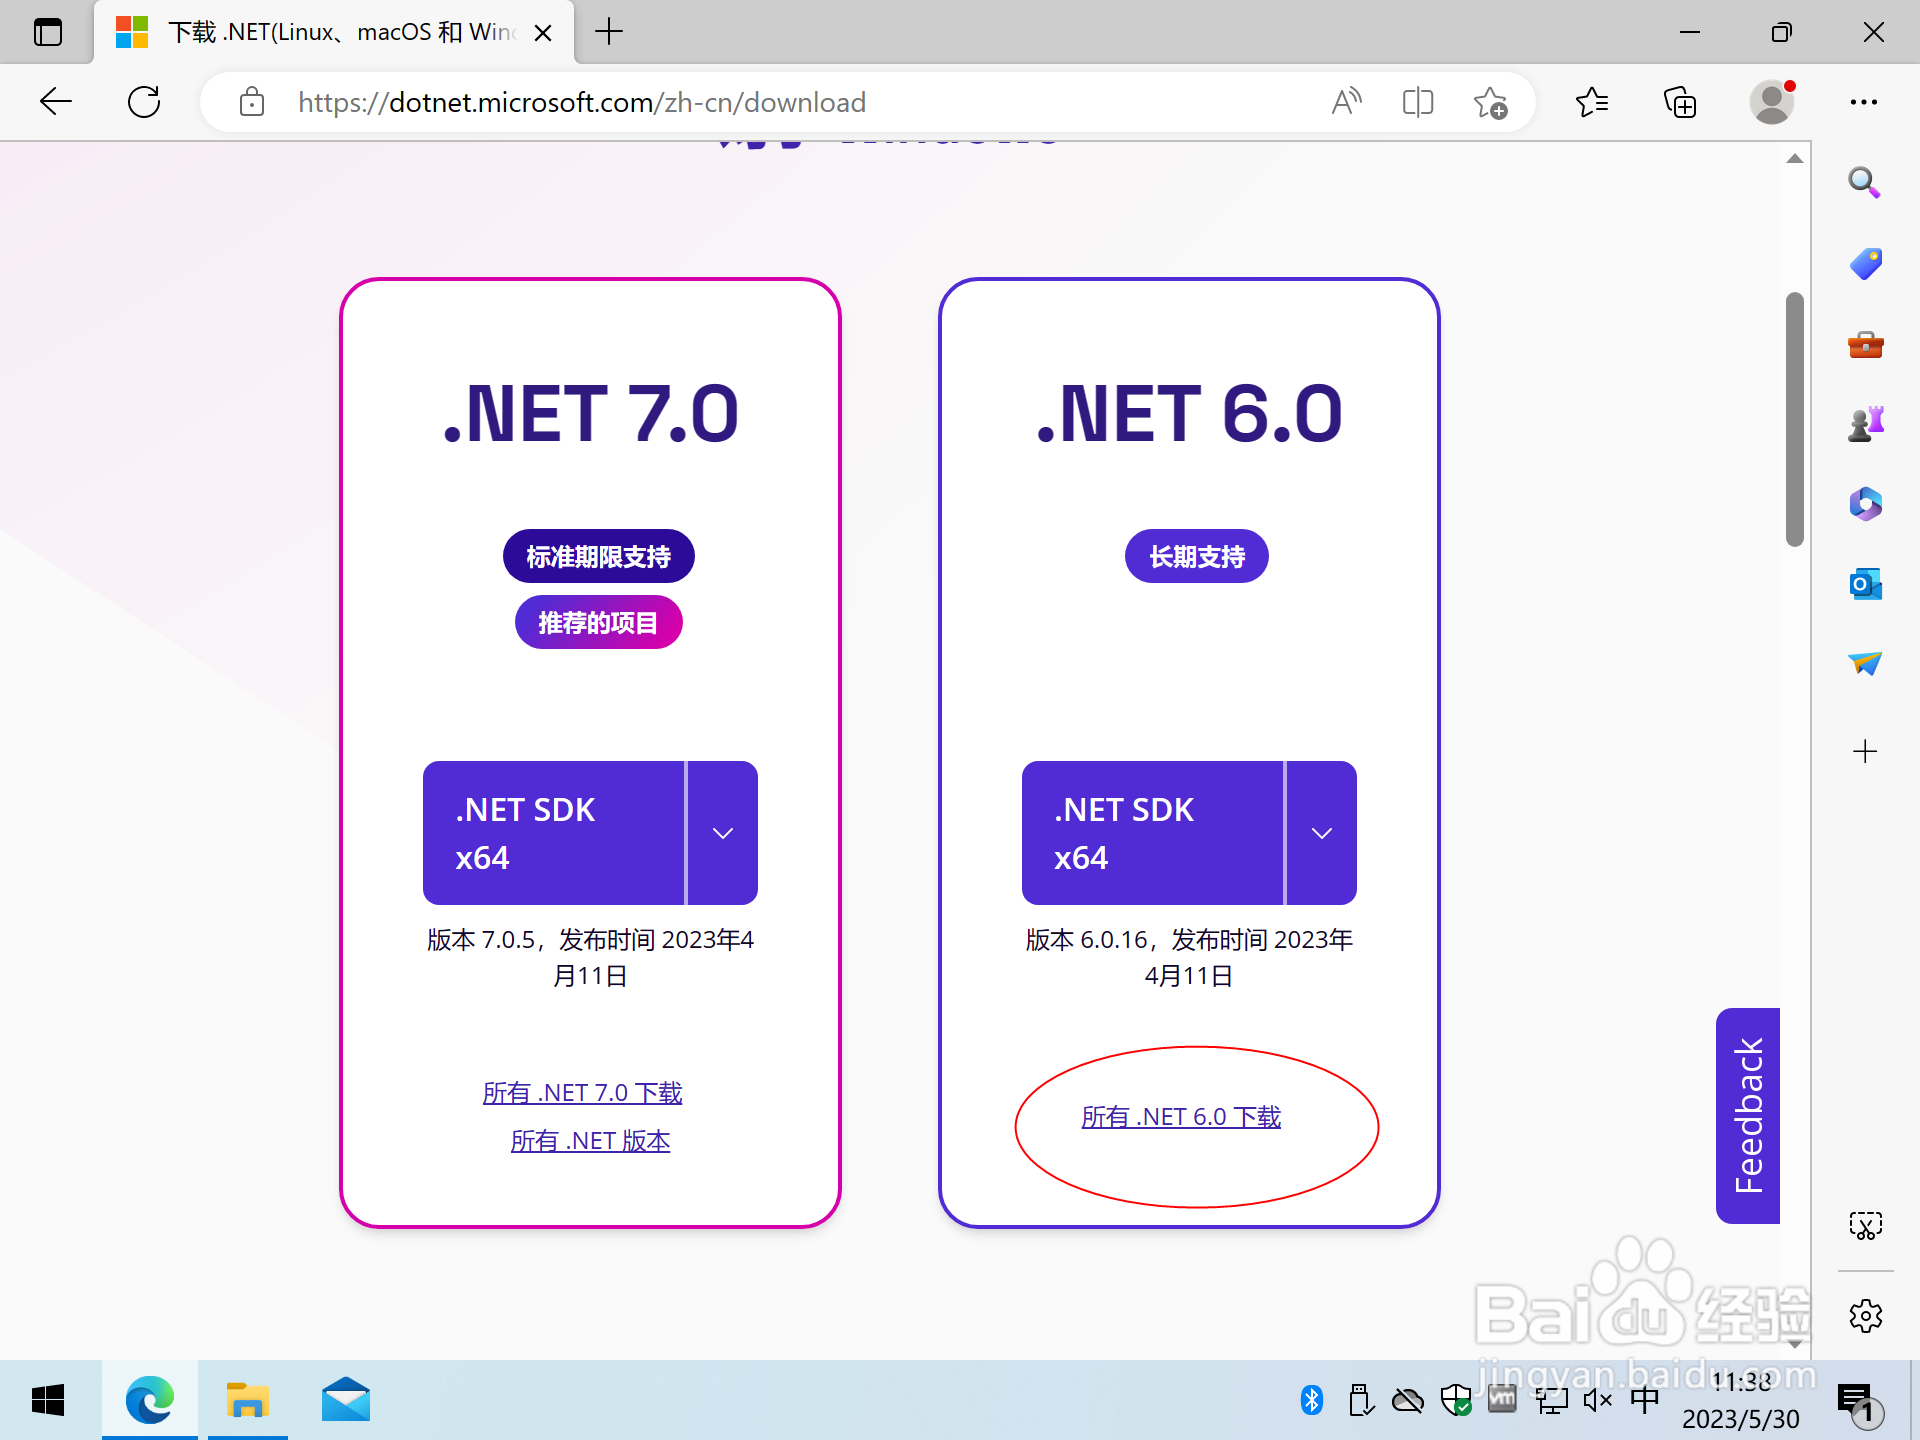Screen dimensions: 1920x1440
Task: Download .NET 6.0 SDK x64
Action: click(1153, 833)
